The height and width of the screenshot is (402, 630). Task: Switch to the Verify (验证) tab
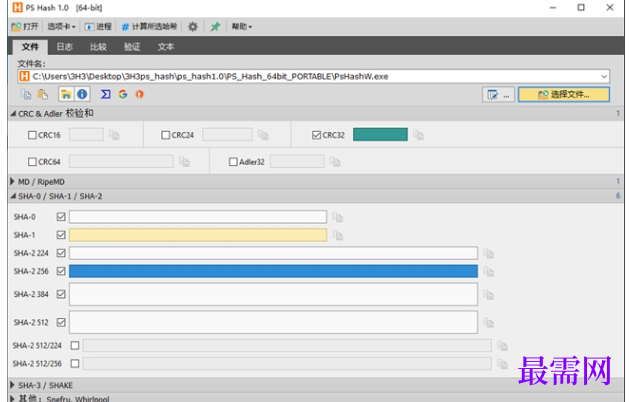pyautogui.click(x=132, y=47)
